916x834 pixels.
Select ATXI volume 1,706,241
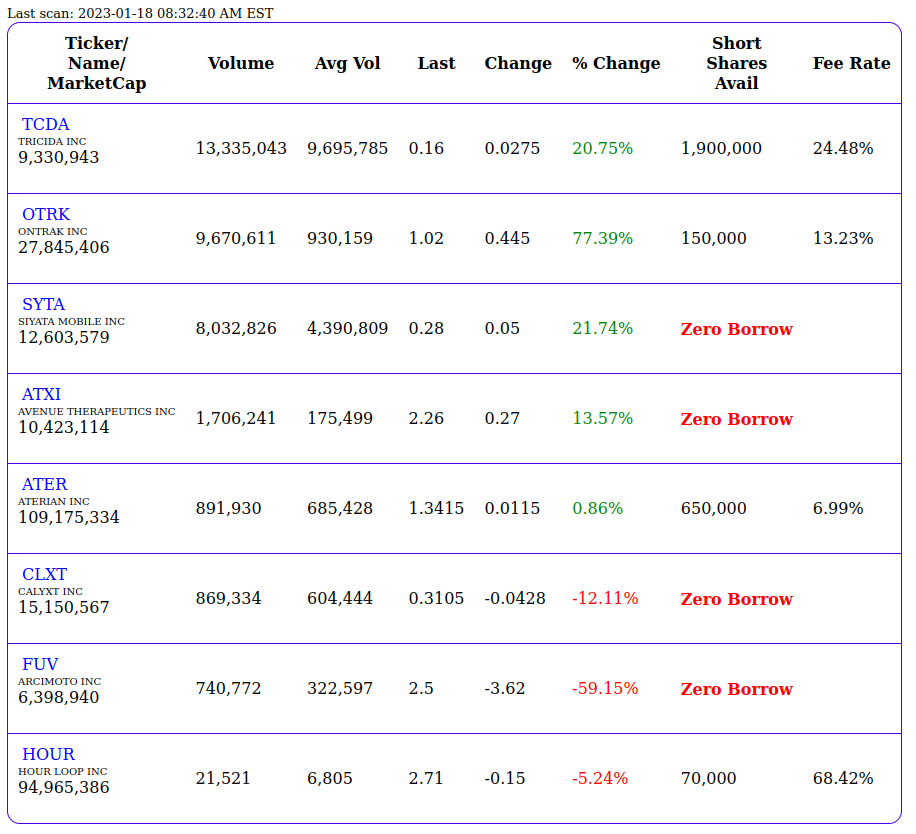tap(235, 418)
